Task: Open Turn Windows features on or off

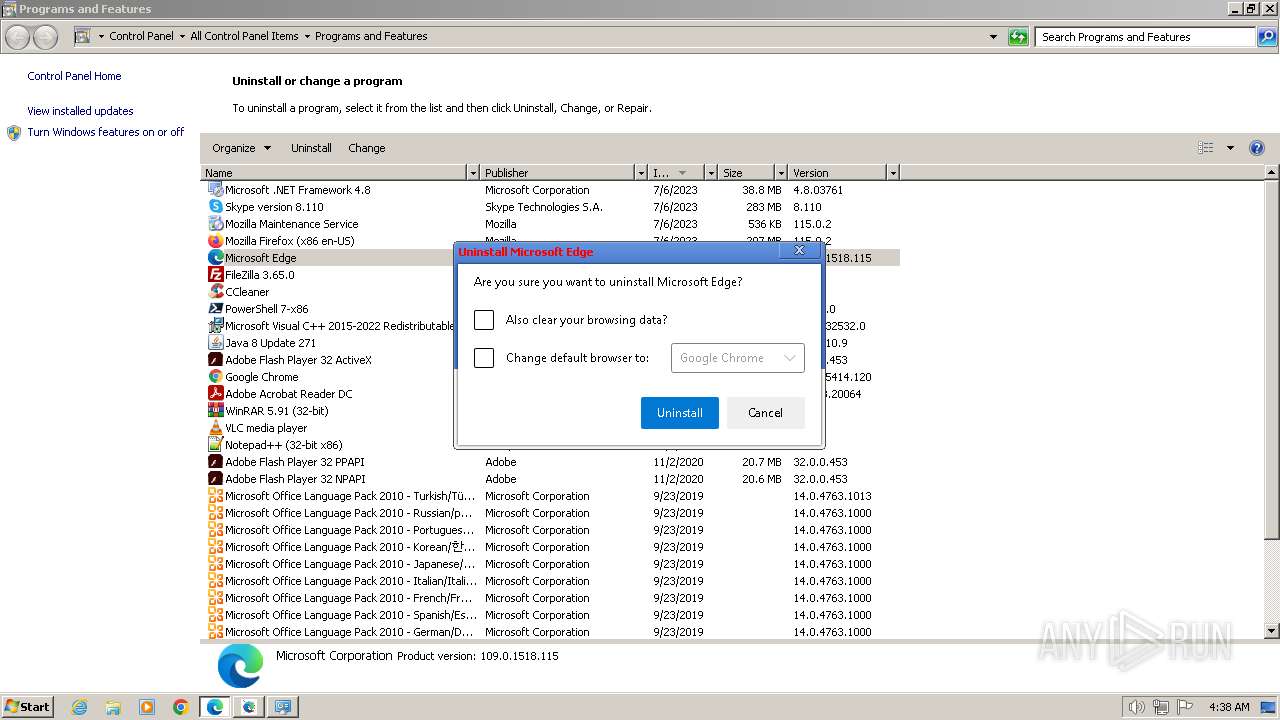Action: coord(106,132)
